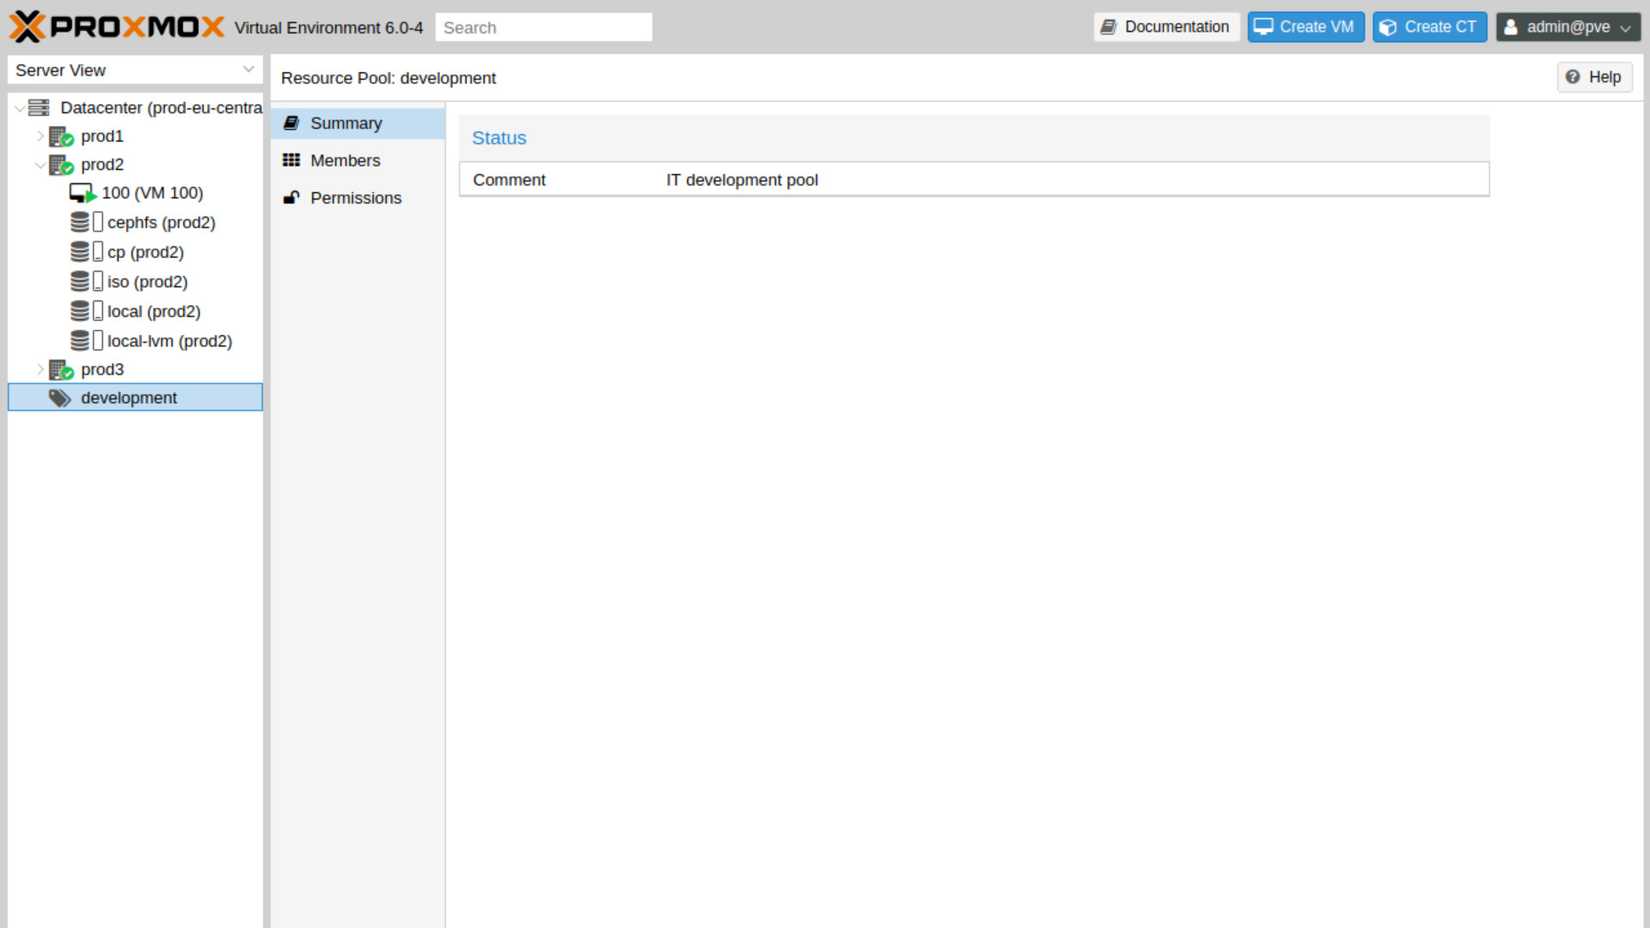Open the Permissions tab
1650x928 pixels.
pyautogui.click(x=358, y=198)
